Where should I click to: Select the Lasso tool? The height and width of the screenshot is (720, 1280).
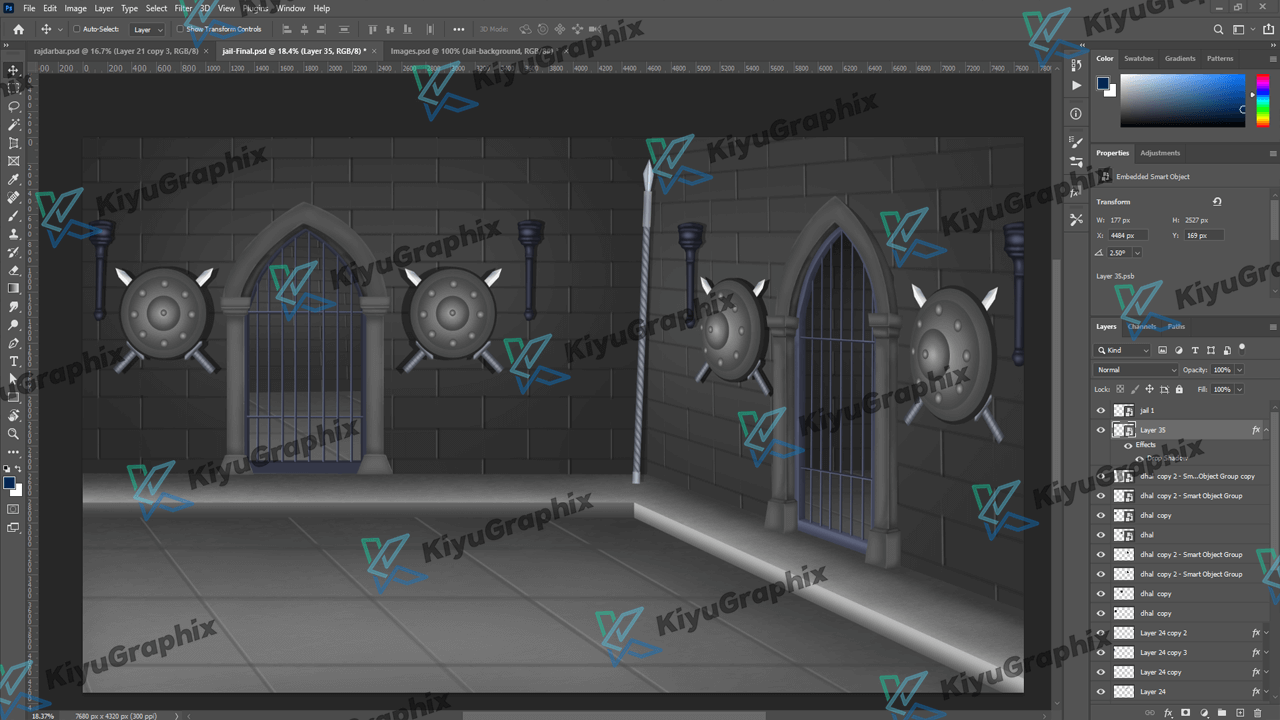[14, 106]
